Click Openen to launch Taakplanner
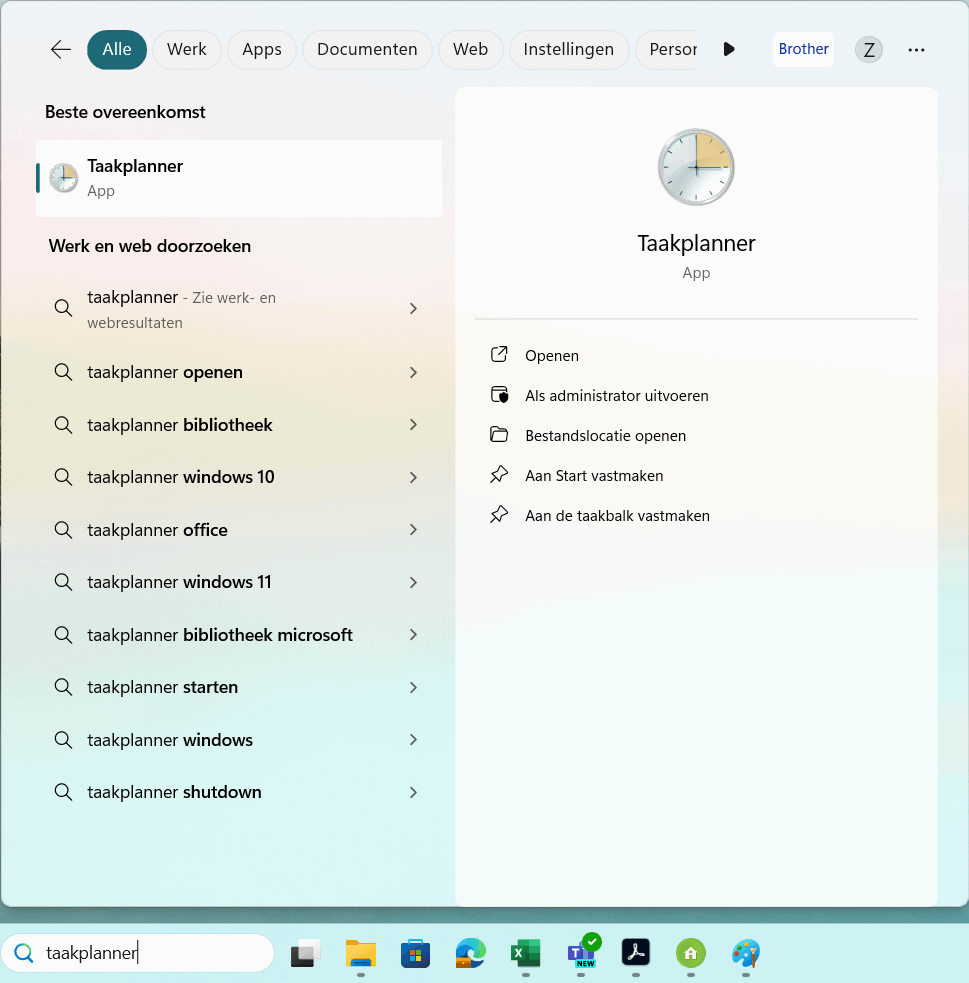Viewport: 969px width, 983px height. (552, 356)
